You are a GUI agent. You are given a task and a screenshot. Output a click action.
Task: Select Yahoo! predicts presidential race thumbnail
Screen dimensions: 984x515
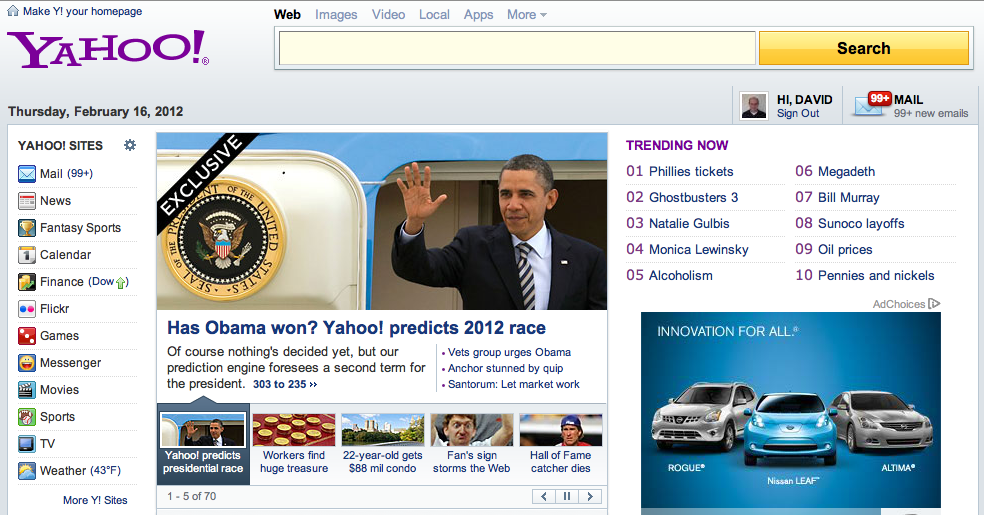pyautogui.click(x=203, y=444)
